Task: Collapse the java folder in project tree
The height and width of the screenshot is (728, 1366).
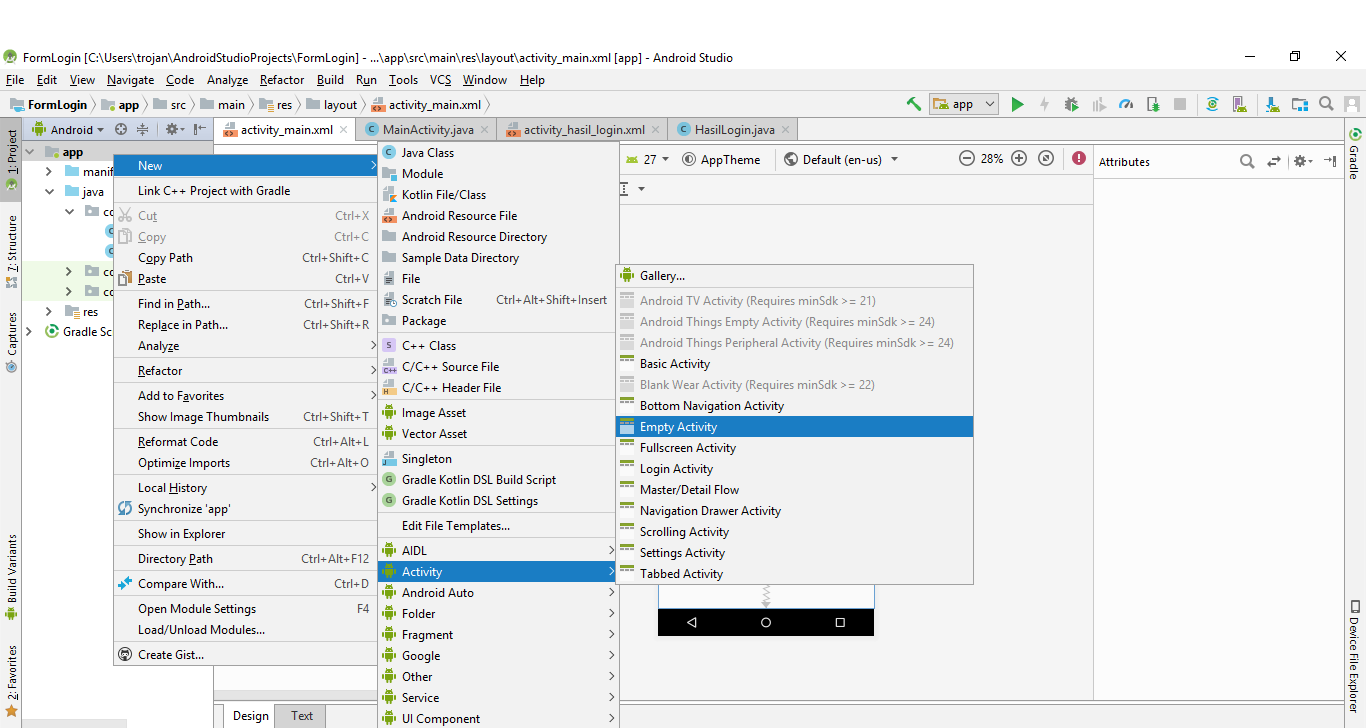Action: click(49, 191)
